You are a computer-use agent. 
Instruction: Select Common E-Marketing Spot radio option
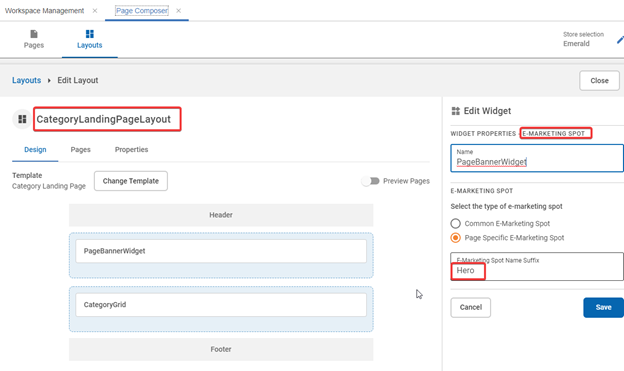pos(456,223)
